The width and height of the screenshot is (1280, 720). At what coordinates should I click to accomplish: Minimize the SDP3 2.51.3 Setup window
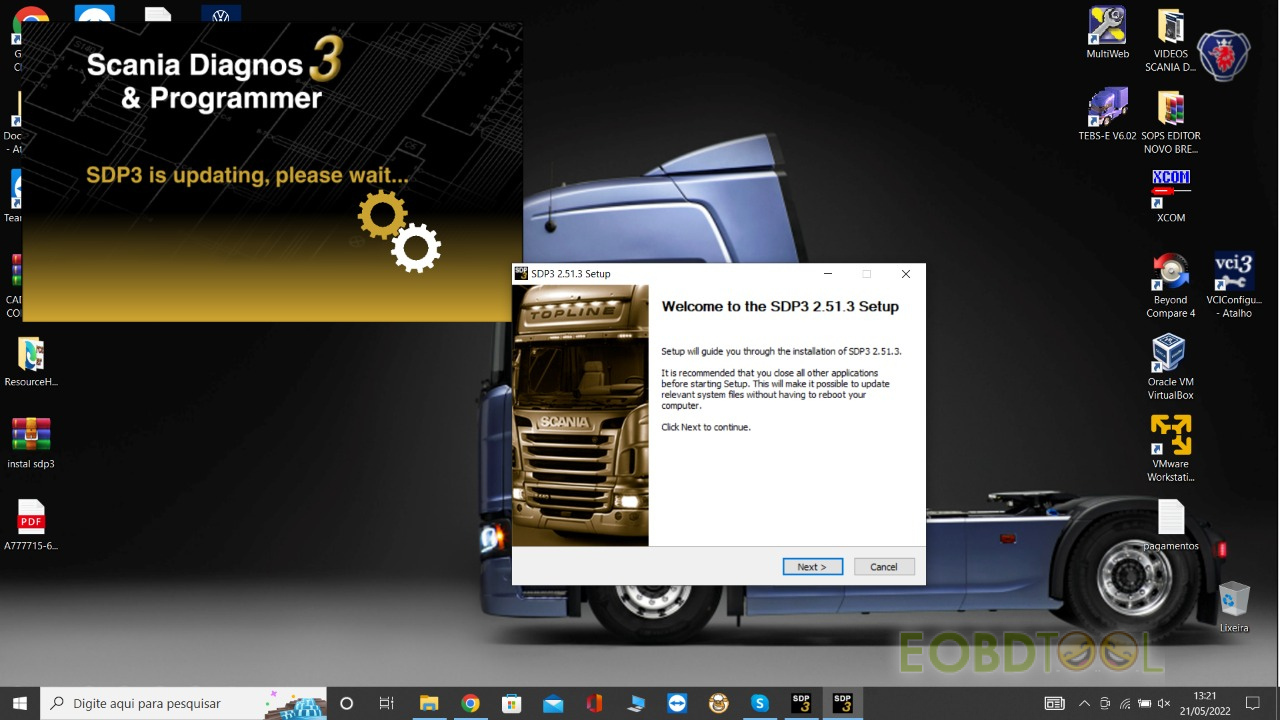point(828,274)
